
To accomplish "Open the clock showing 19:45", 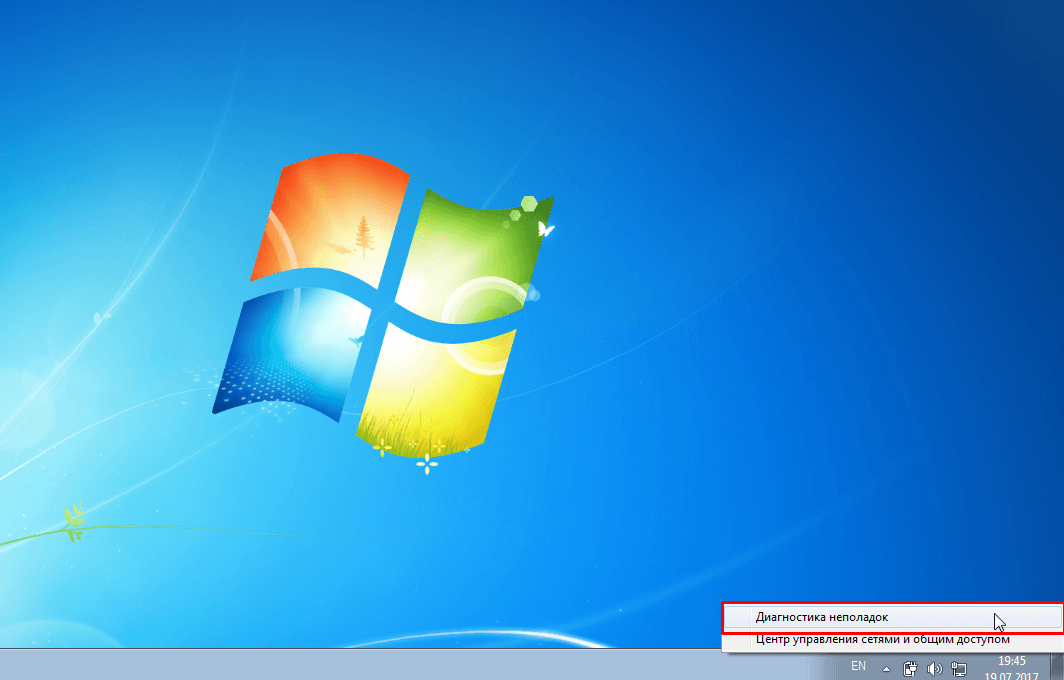I will 1012,667.
